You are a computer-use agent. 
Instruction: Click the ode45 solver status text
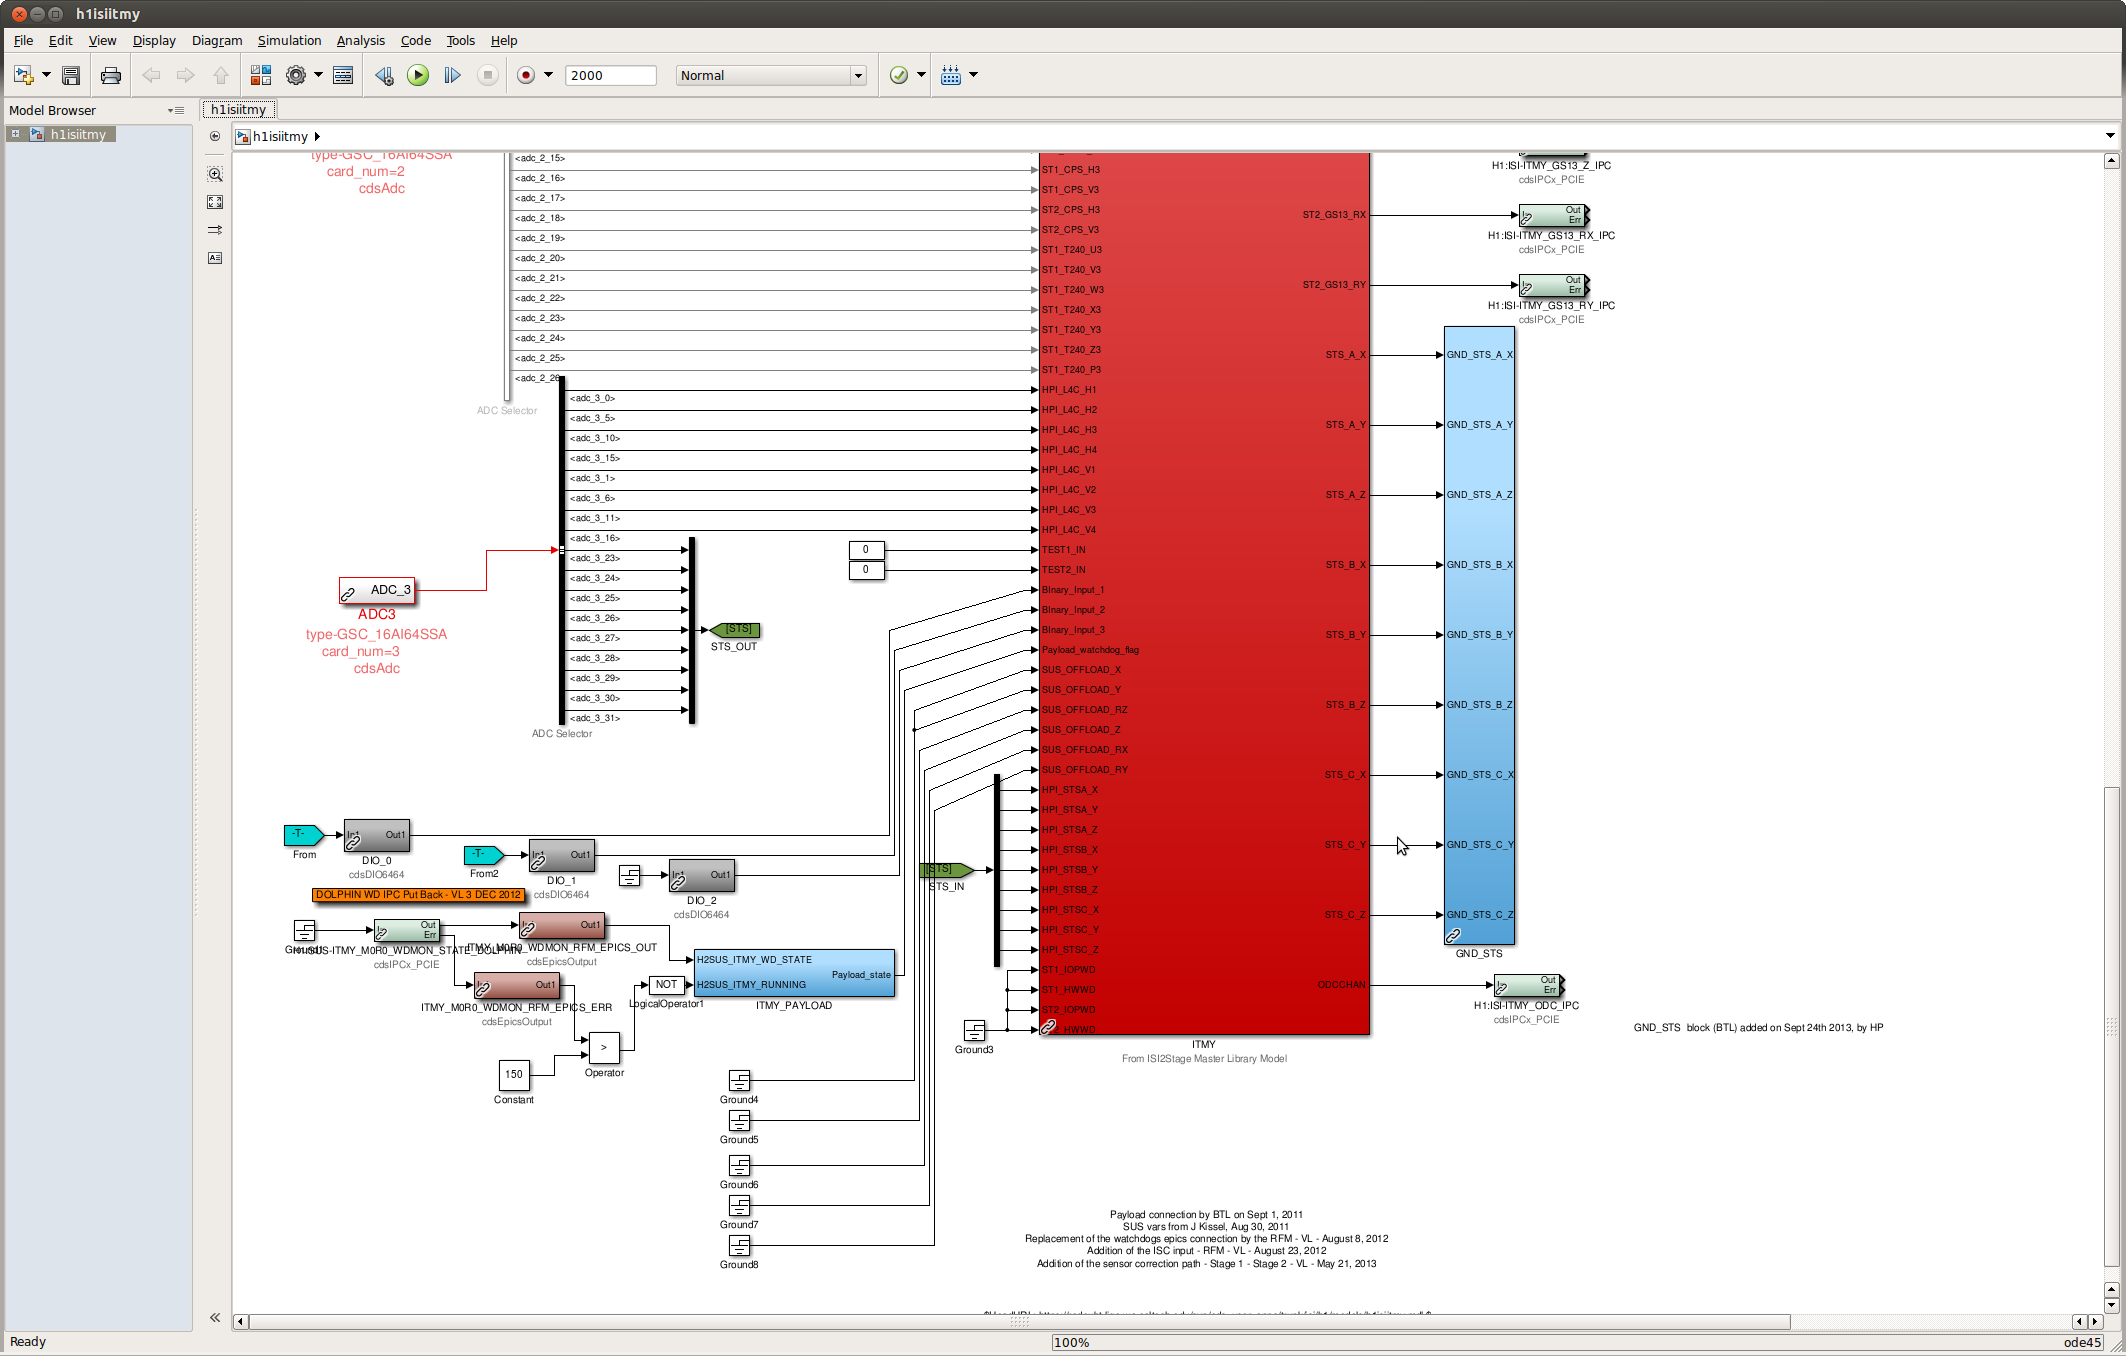(2082, 1342)
